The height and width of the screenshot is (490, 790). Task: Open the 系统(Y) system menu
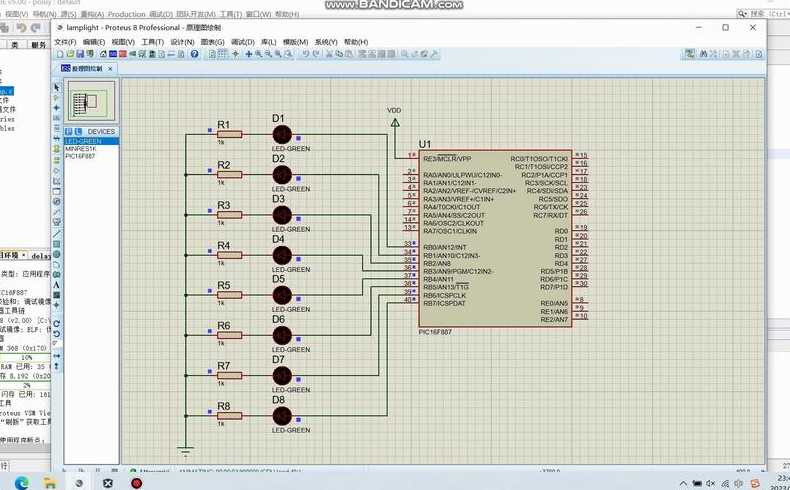[326, 42]
